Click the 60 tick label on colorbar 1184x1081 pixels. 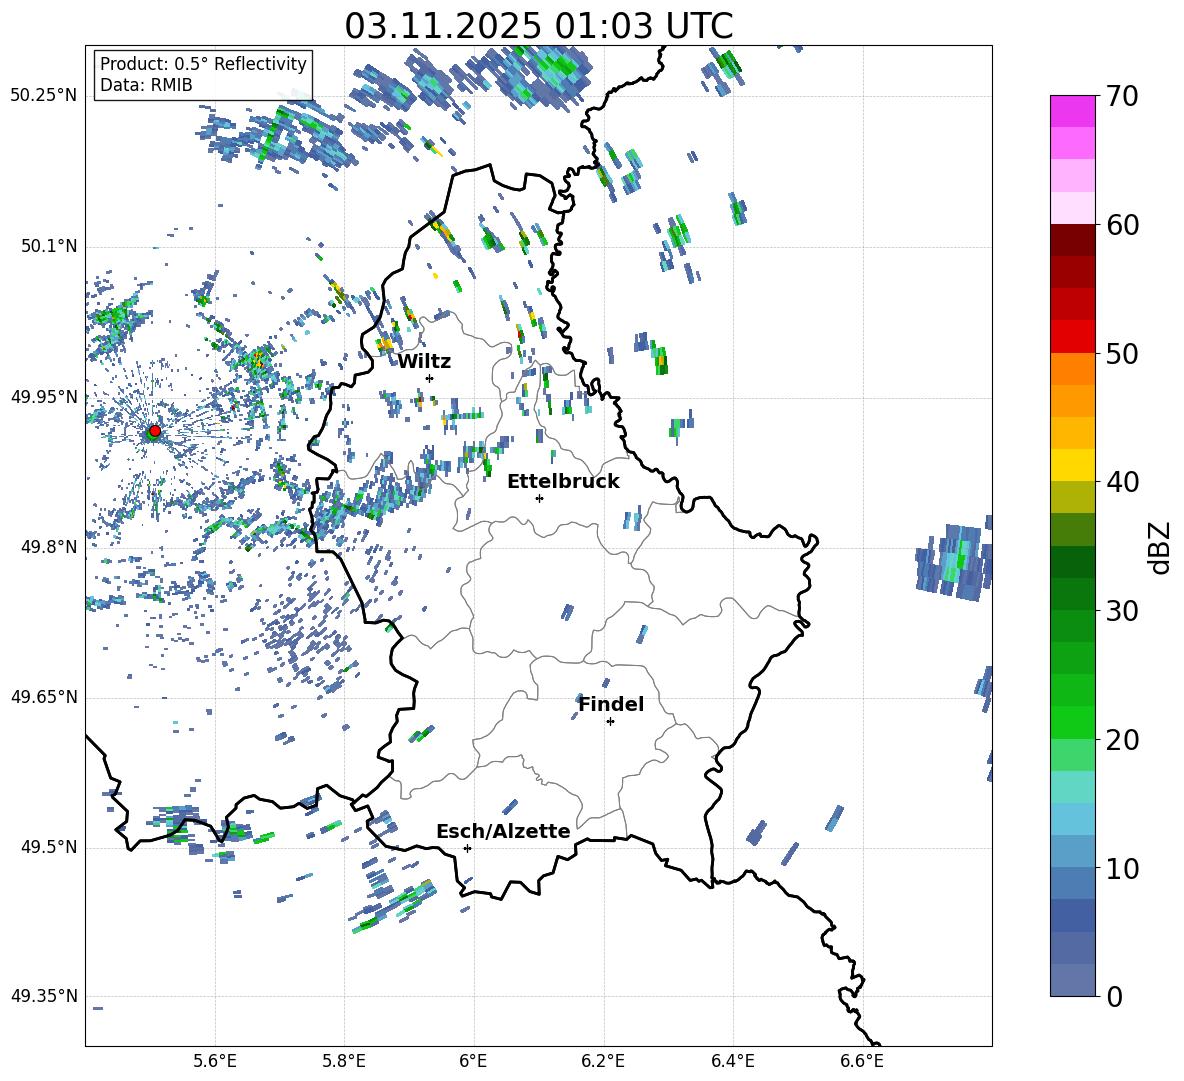pos(1122,225)
